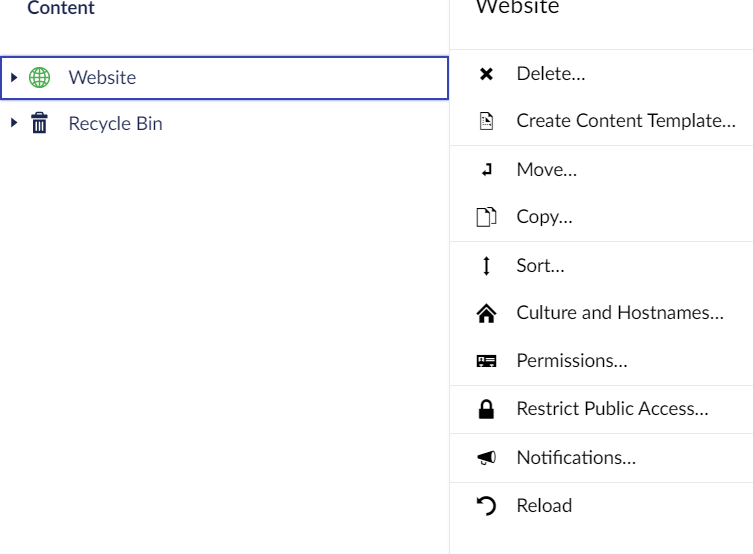Click the Content section heading
Image resolution: width=753 pixels, height=554 pixels.
coord(61,7)
